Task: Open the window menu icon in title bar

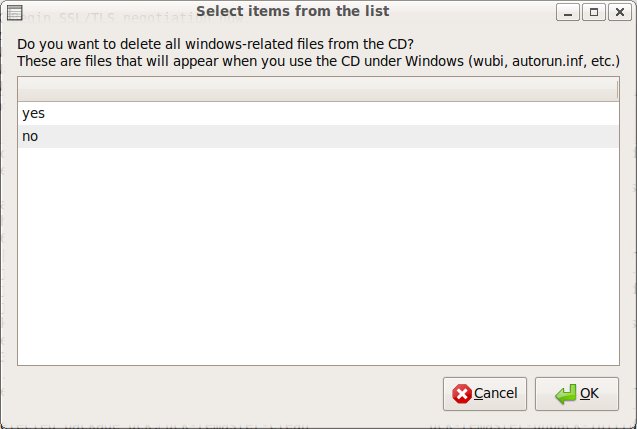Action: [15, 11]
